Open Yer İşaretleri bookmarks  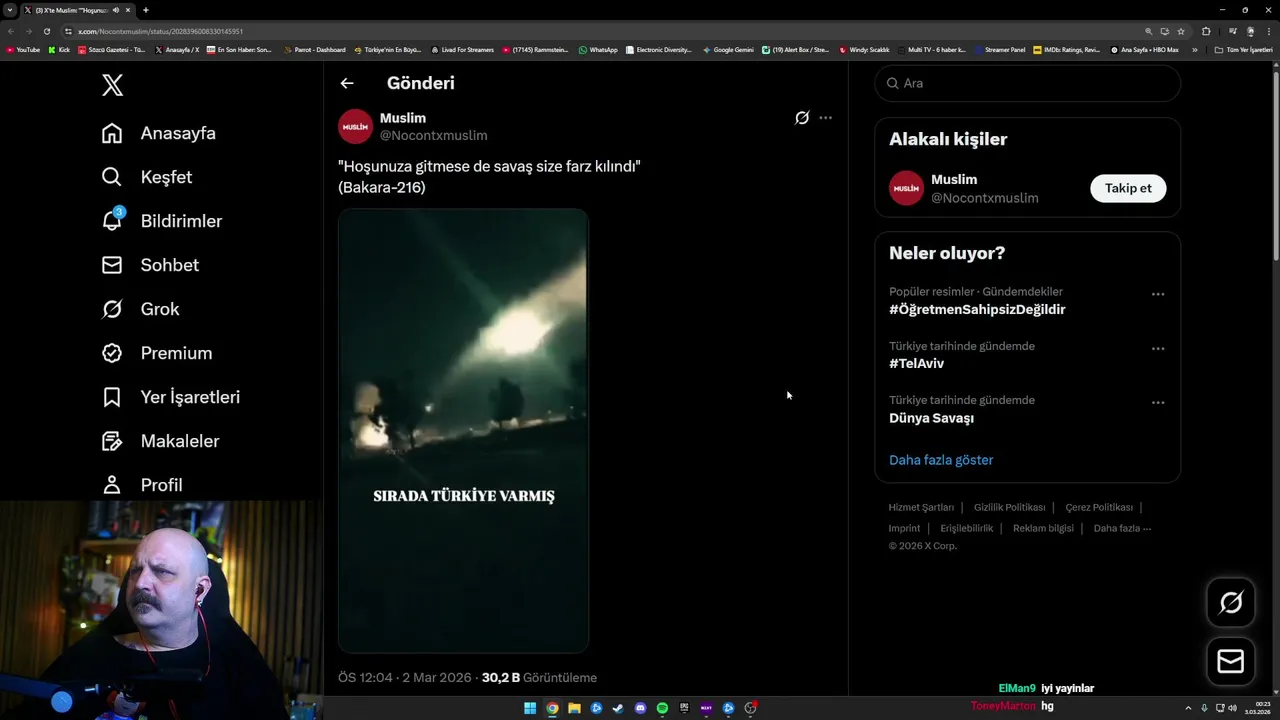[171, 397]
